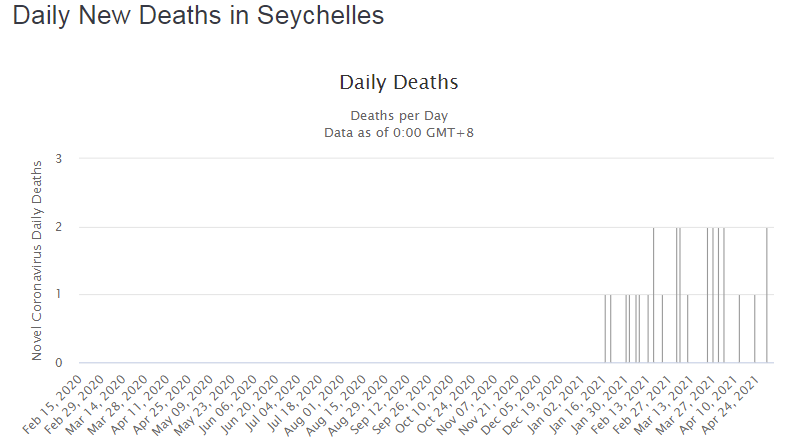The width and height of the screenshot is (791, 448).
Task: Click the y-axis label '0'
Action: tap(59, 362)
